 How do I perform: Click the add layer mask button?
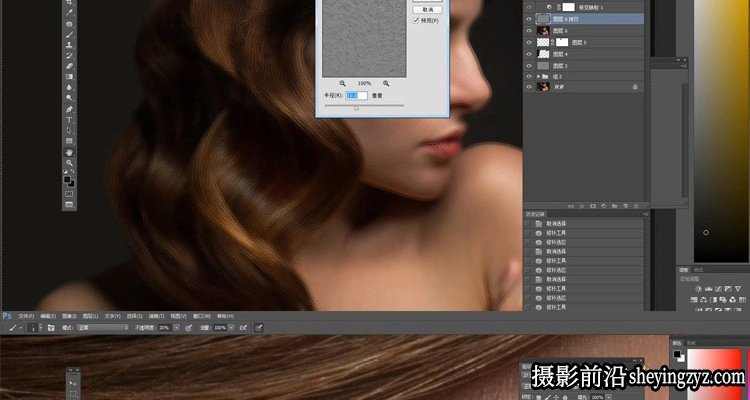point(593,206)
